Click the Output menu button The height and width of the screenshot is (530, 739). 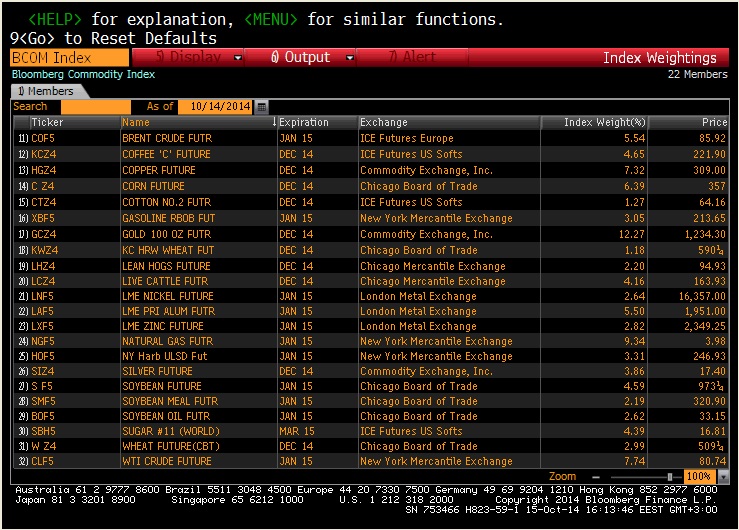point(300,57)
